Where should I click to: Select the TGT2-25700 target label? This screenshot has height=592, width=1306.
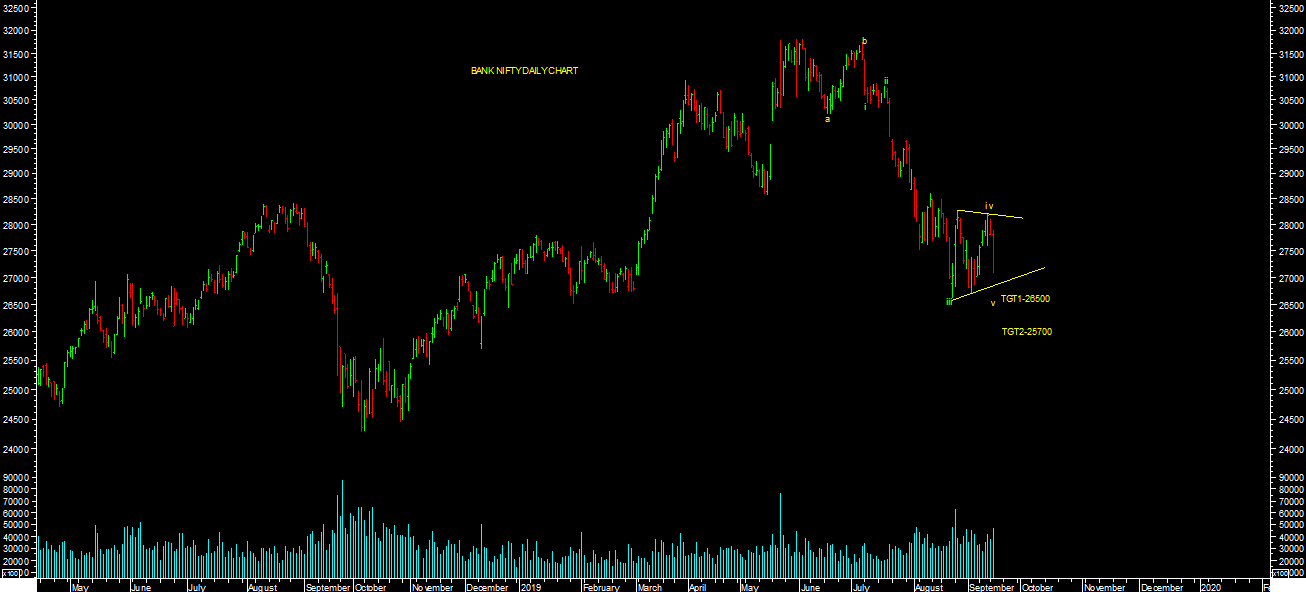point(1026,332)
